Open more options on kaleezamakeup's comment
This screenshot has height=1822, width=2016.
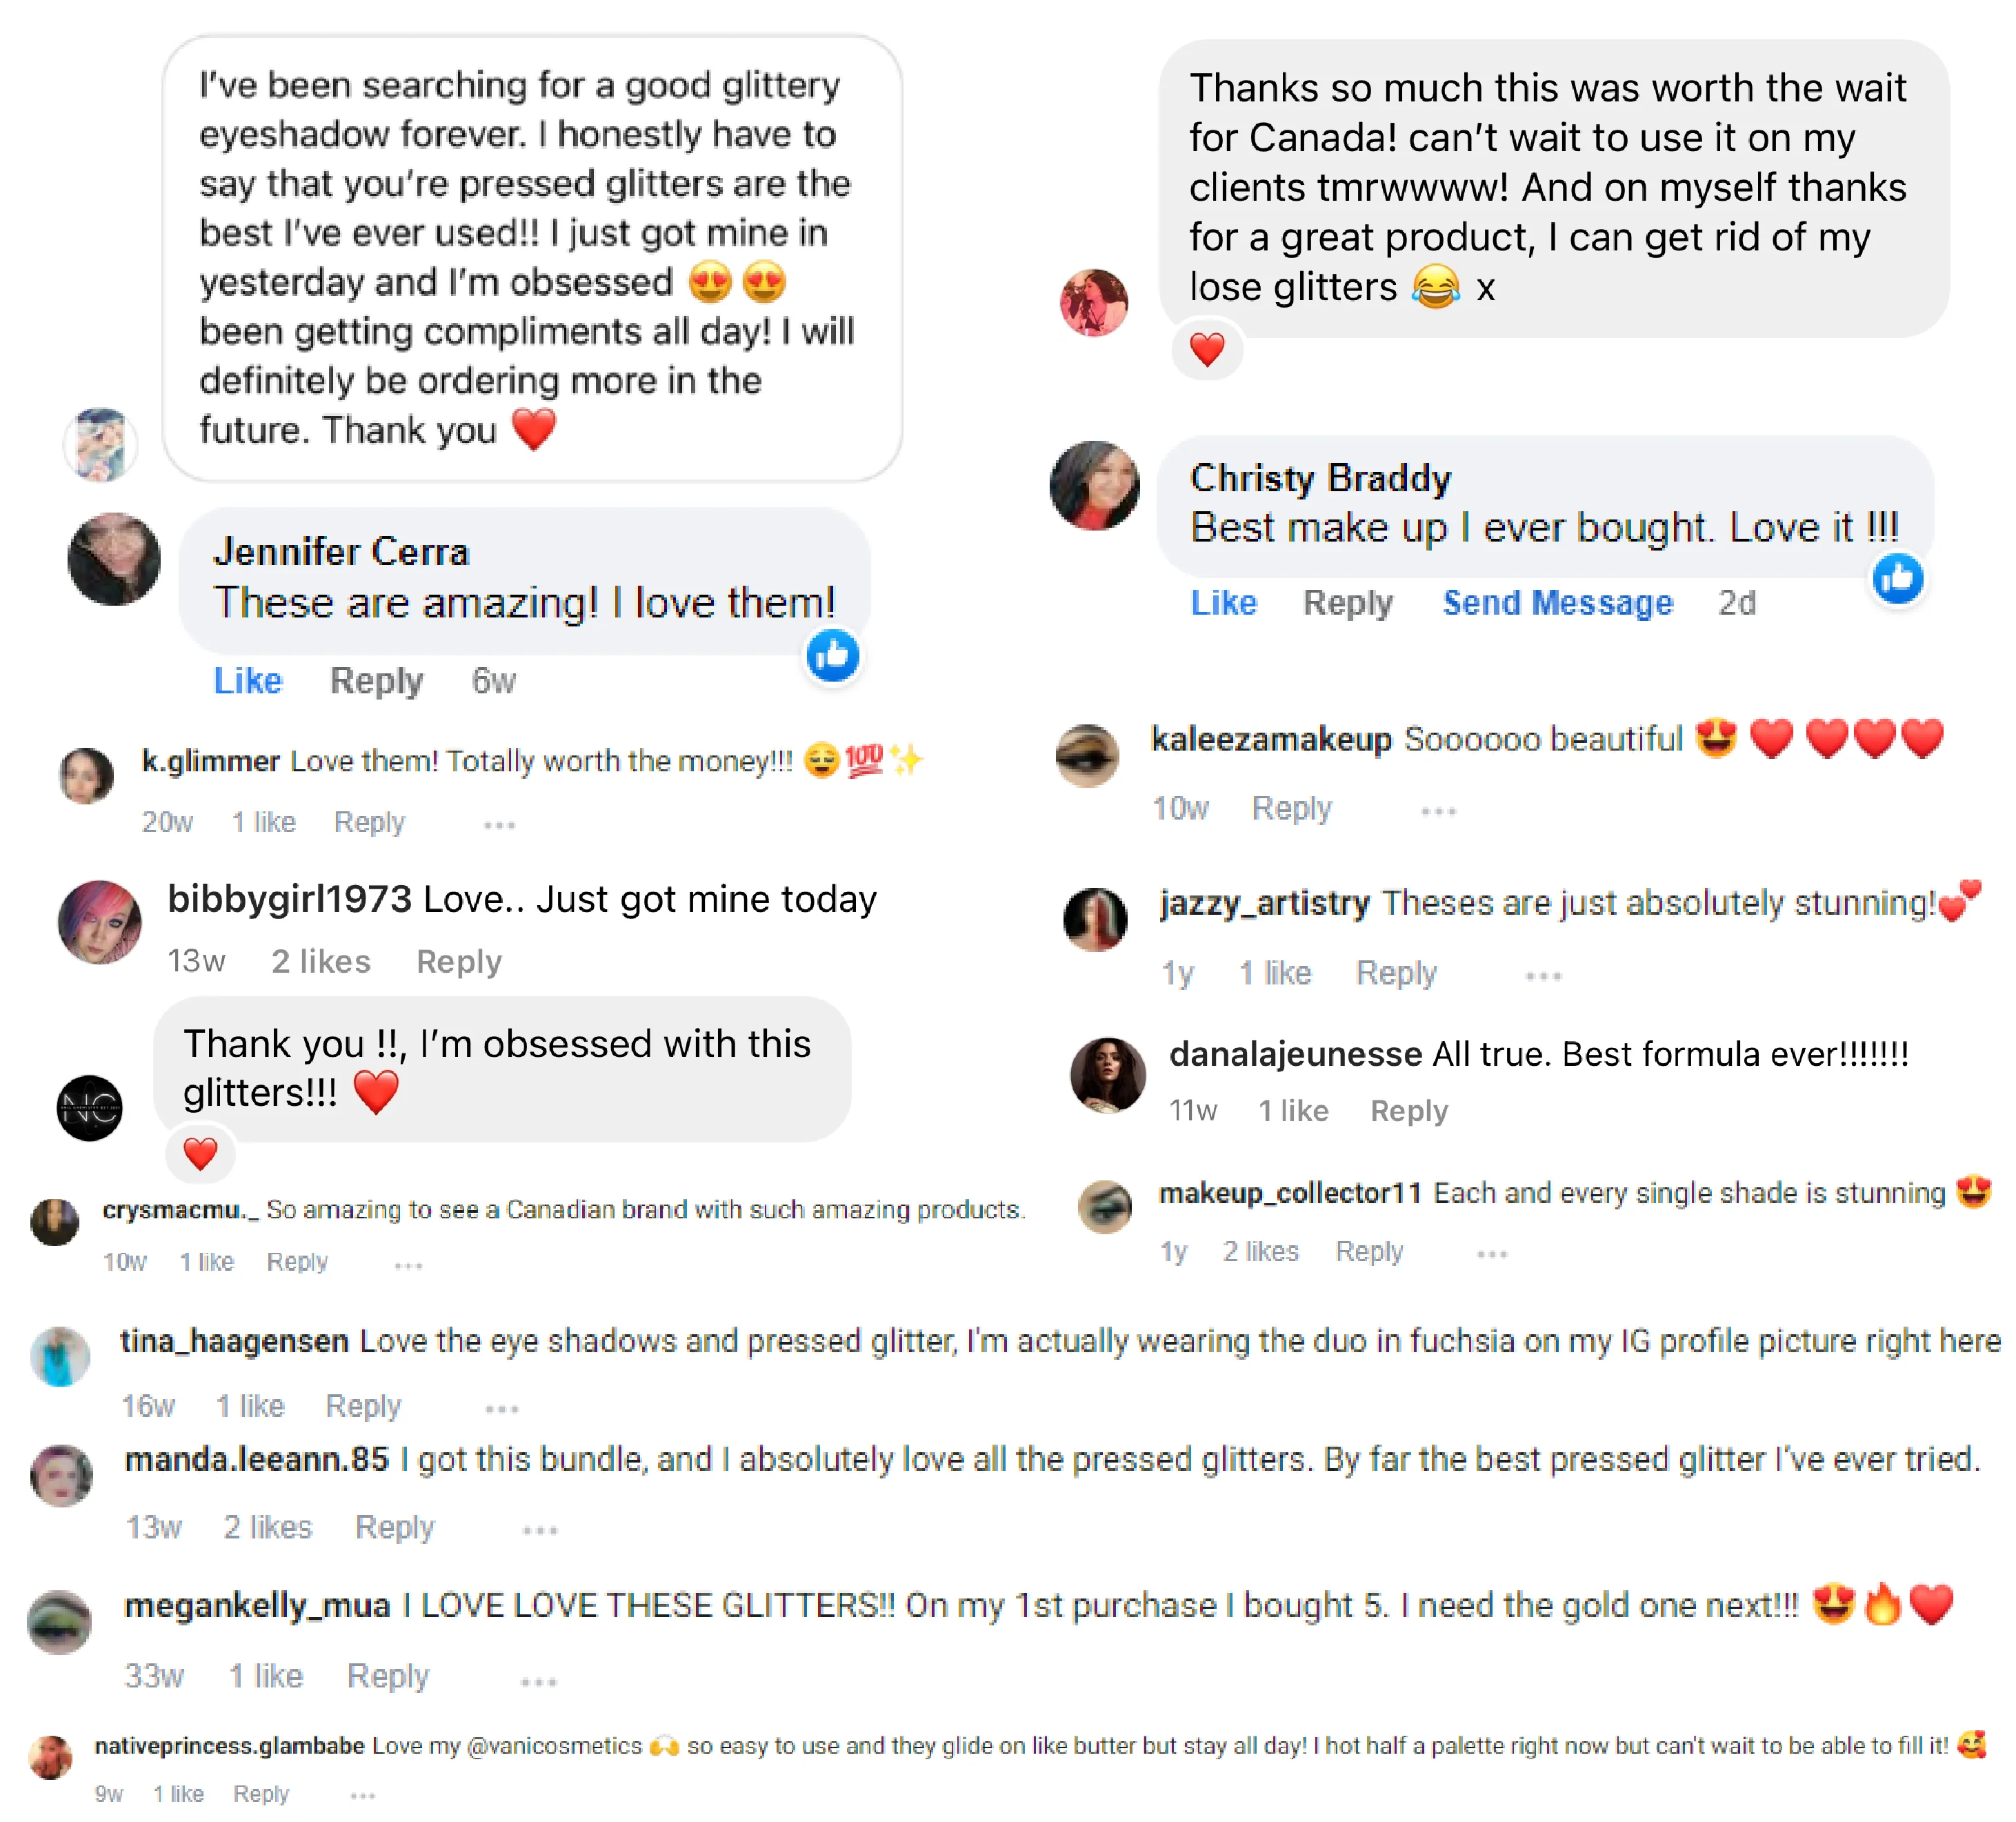pos(1438,811)
